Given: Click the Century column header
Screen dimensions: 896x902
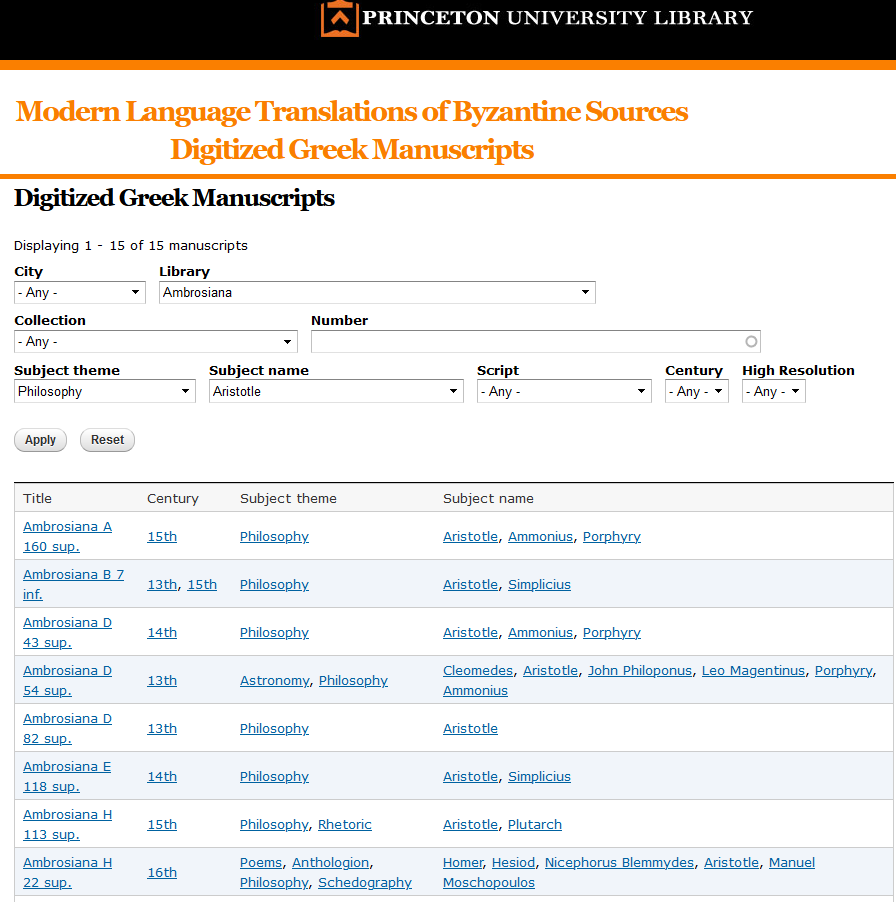Looking at the screenshot, I should [x=173, y=498].
